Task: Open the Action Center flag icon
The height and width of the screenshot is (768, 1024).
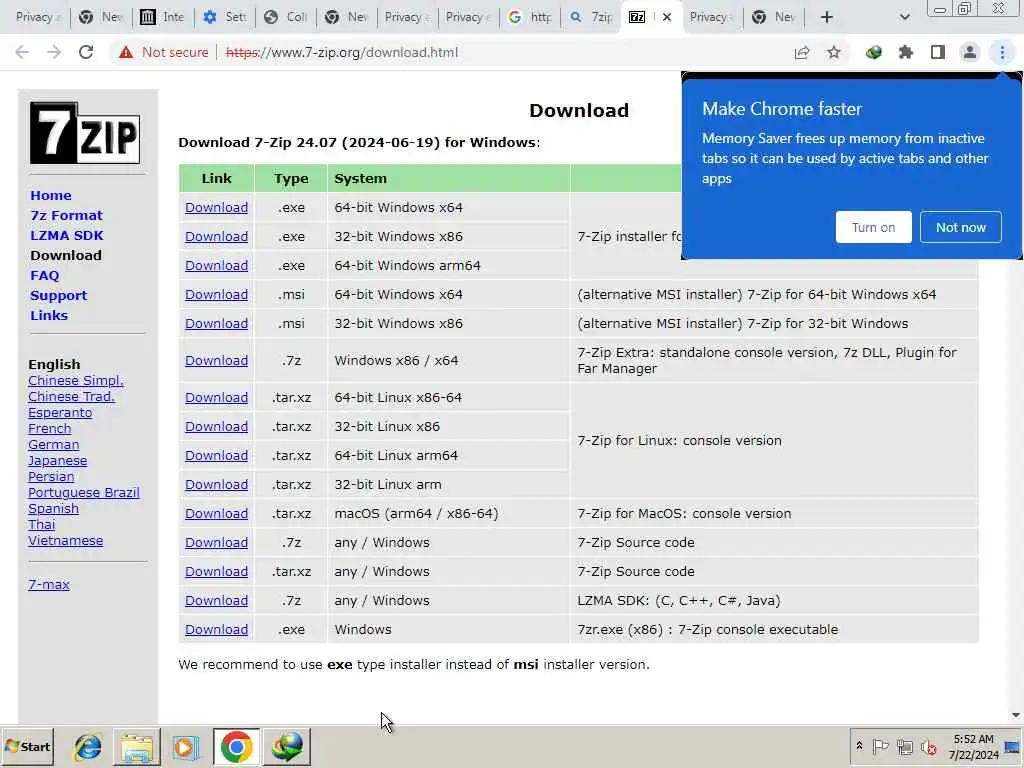Action: coord(880,746)
